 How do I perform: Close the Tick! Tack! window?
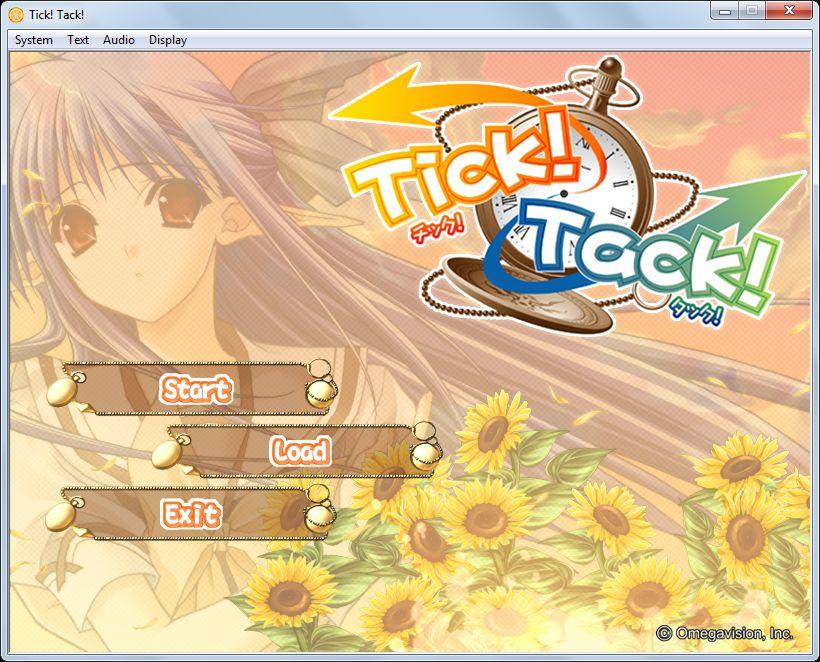click(x=790, y=11)
